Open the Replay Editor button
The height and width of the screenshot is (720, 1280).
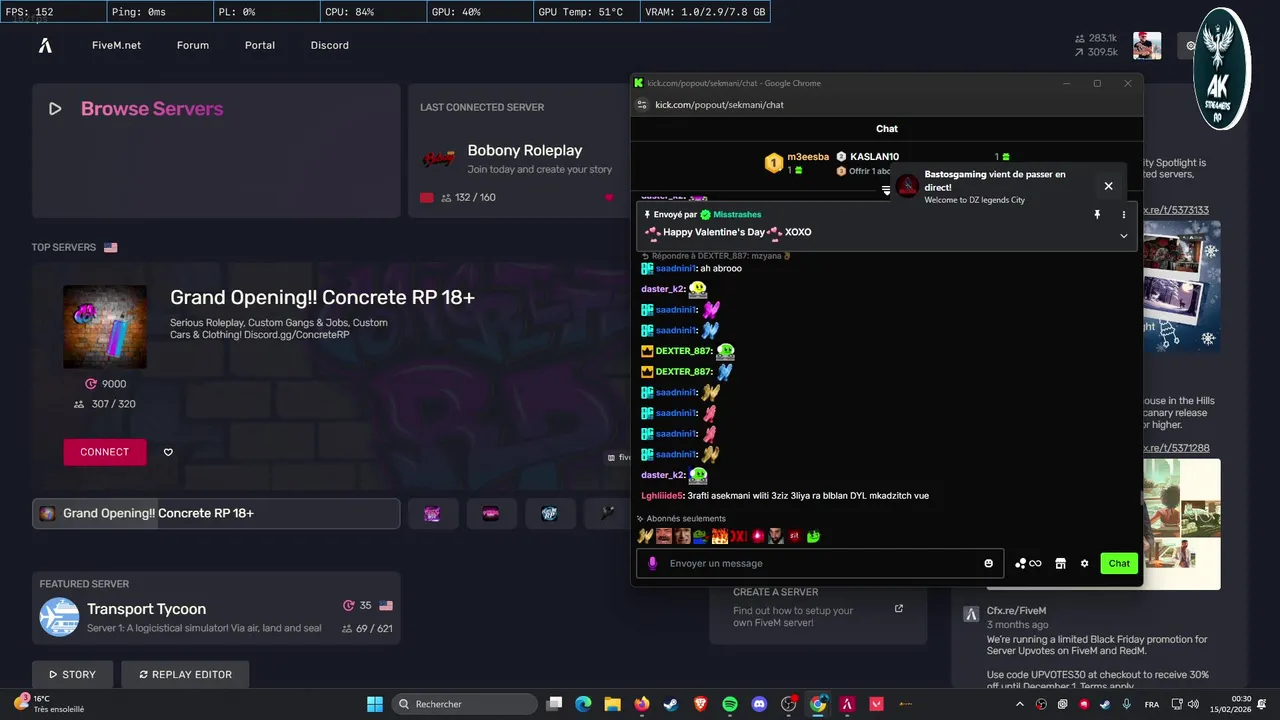coord(185,675)
